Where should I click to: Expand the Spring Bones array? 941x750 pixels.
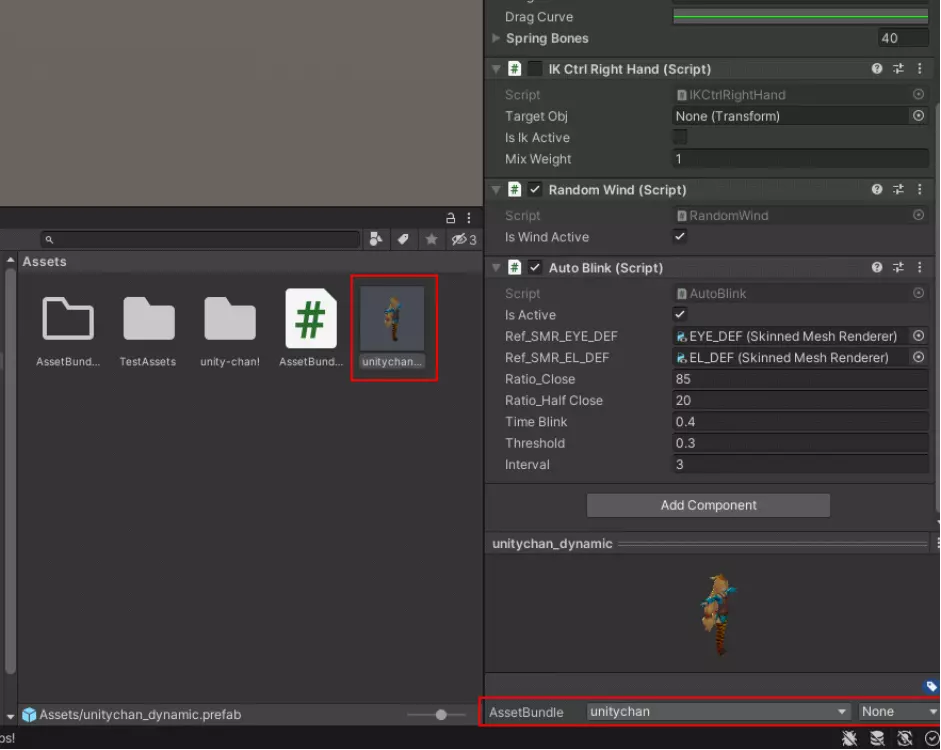click(496, 38)
